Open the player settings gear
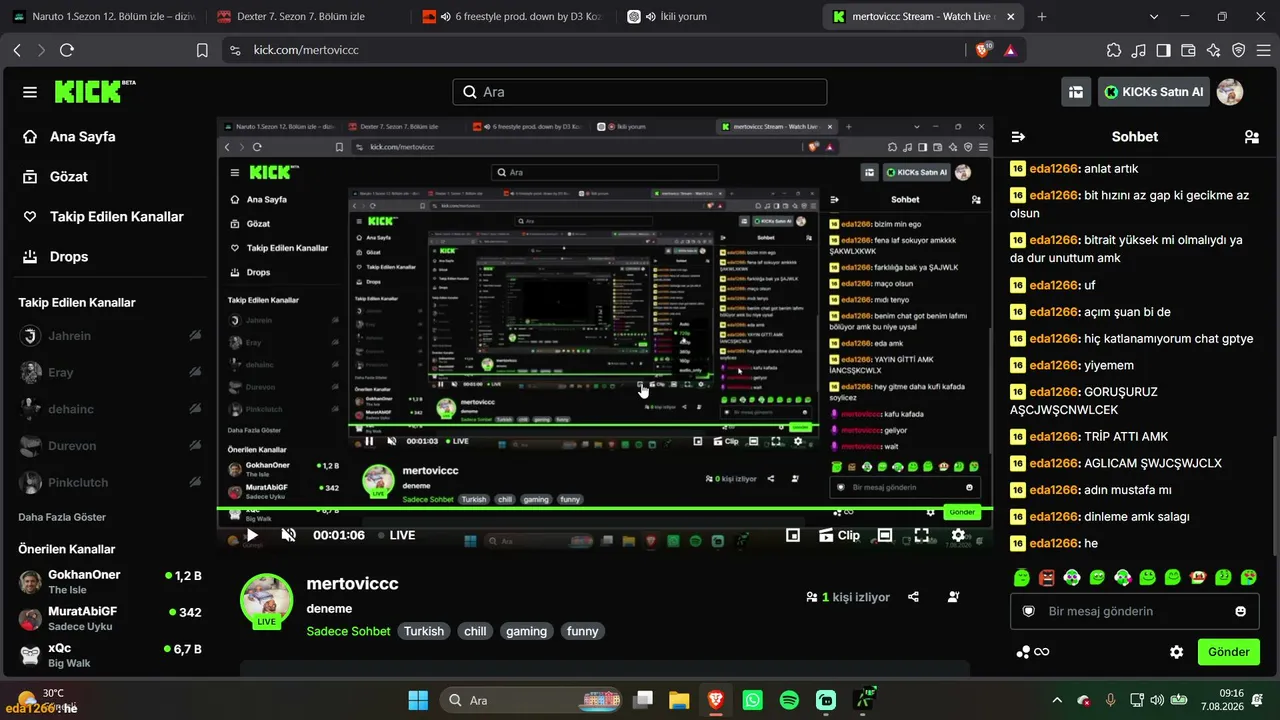 pos(958,535)
